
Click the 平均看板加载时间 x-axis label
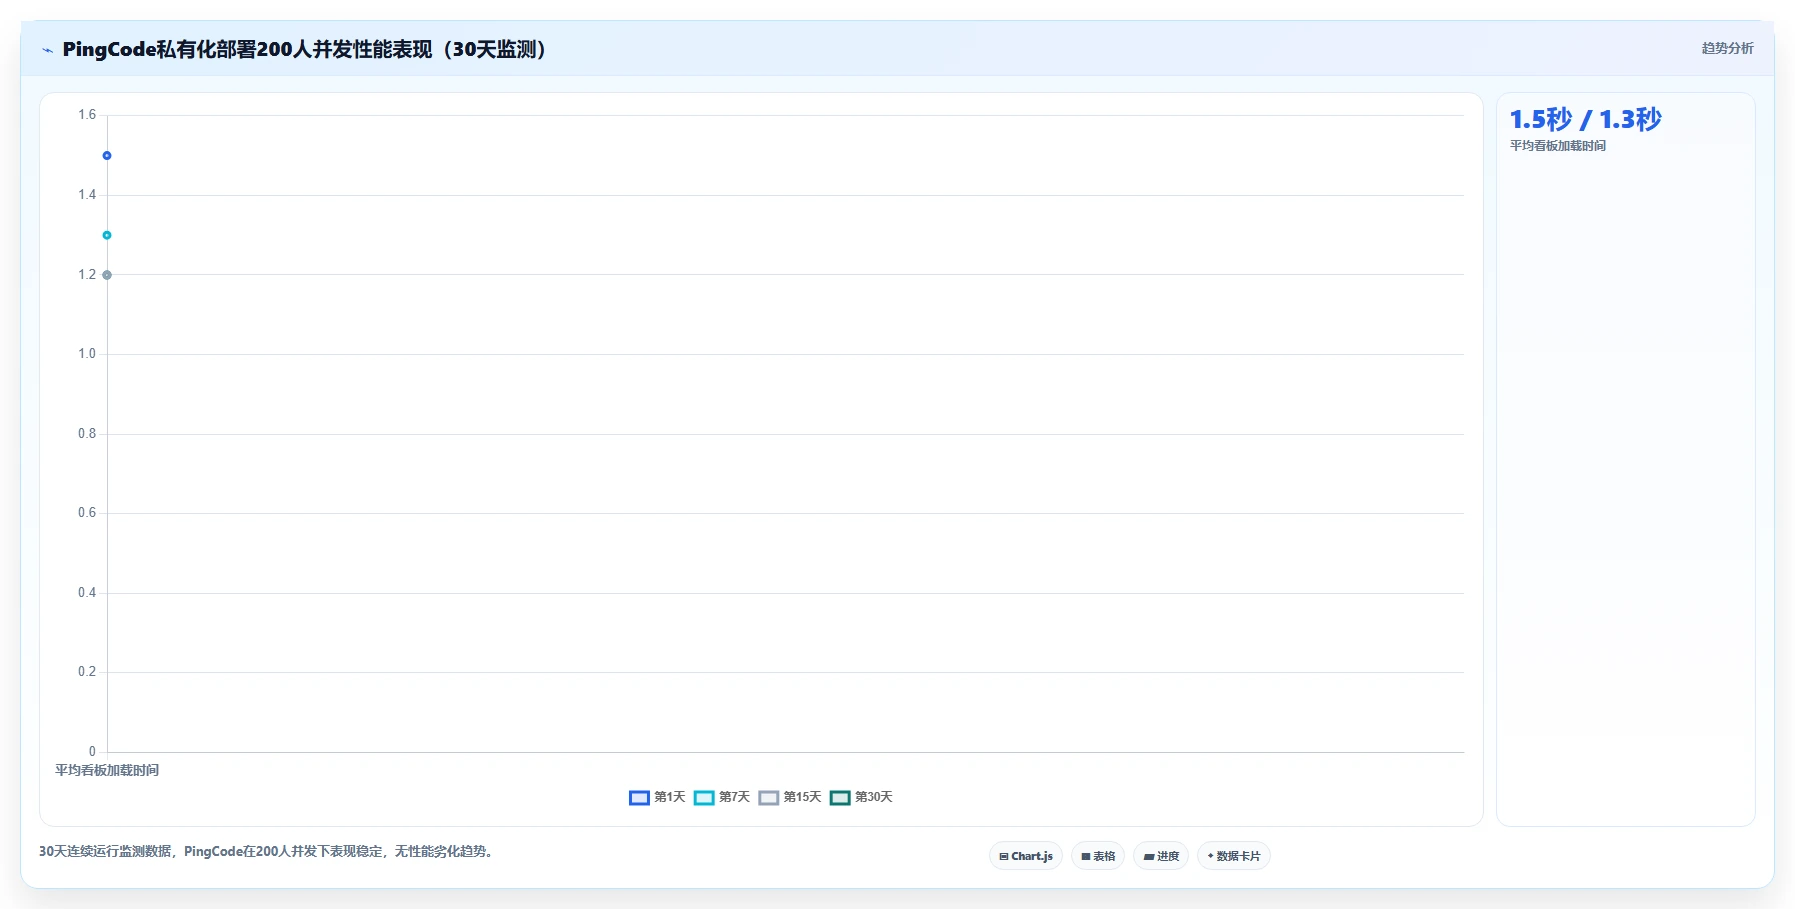(x=107, y=770)
